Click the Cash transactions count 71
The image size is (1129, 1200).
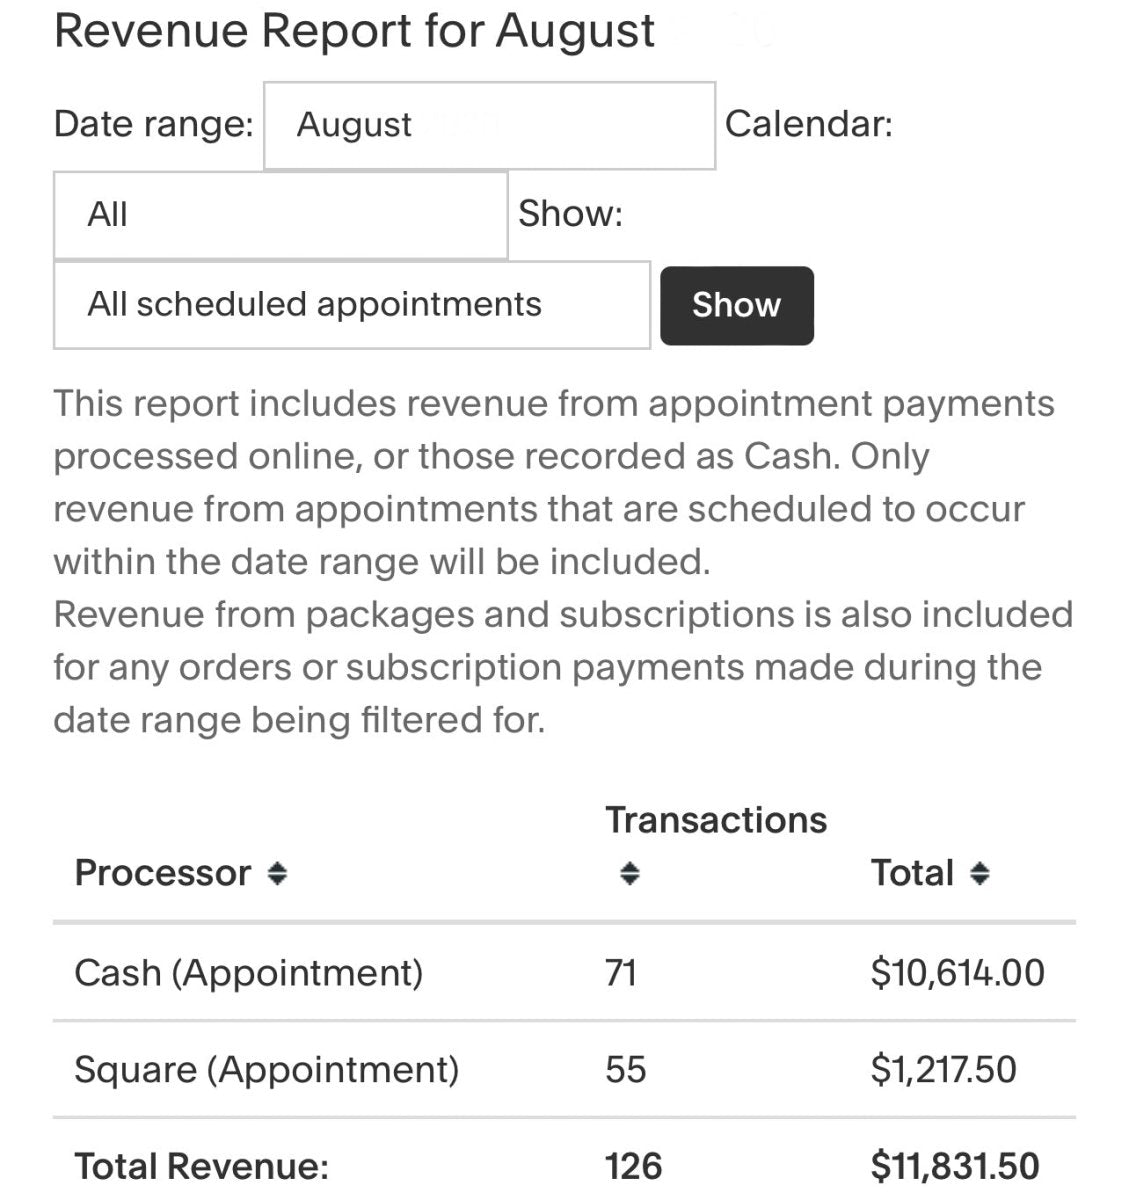tap(621, 972)
